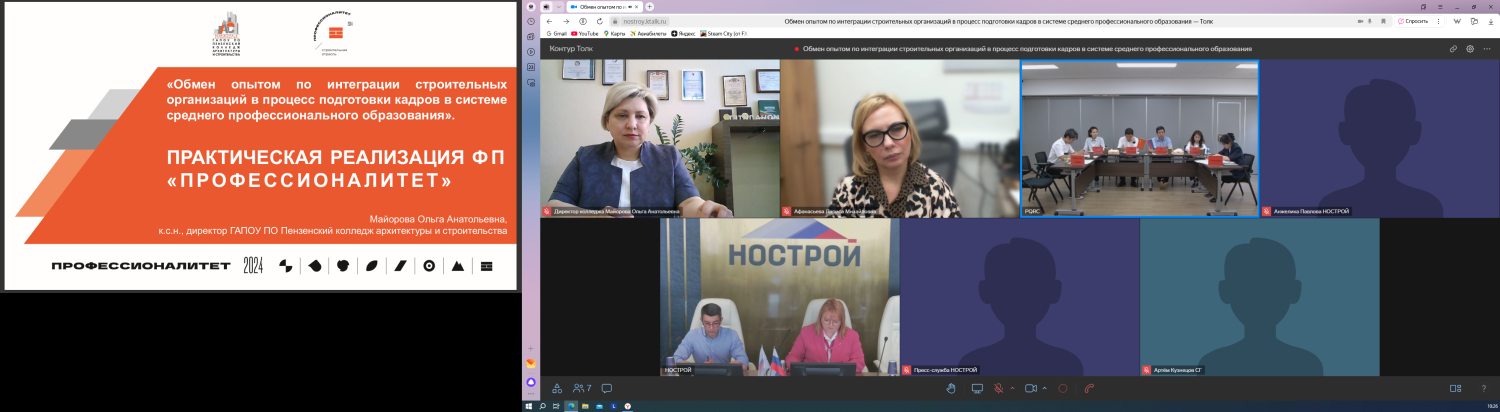The width and height of the screenshot is (1500, 412).
Task: Reload the browser page
Action: pos(600,21)
